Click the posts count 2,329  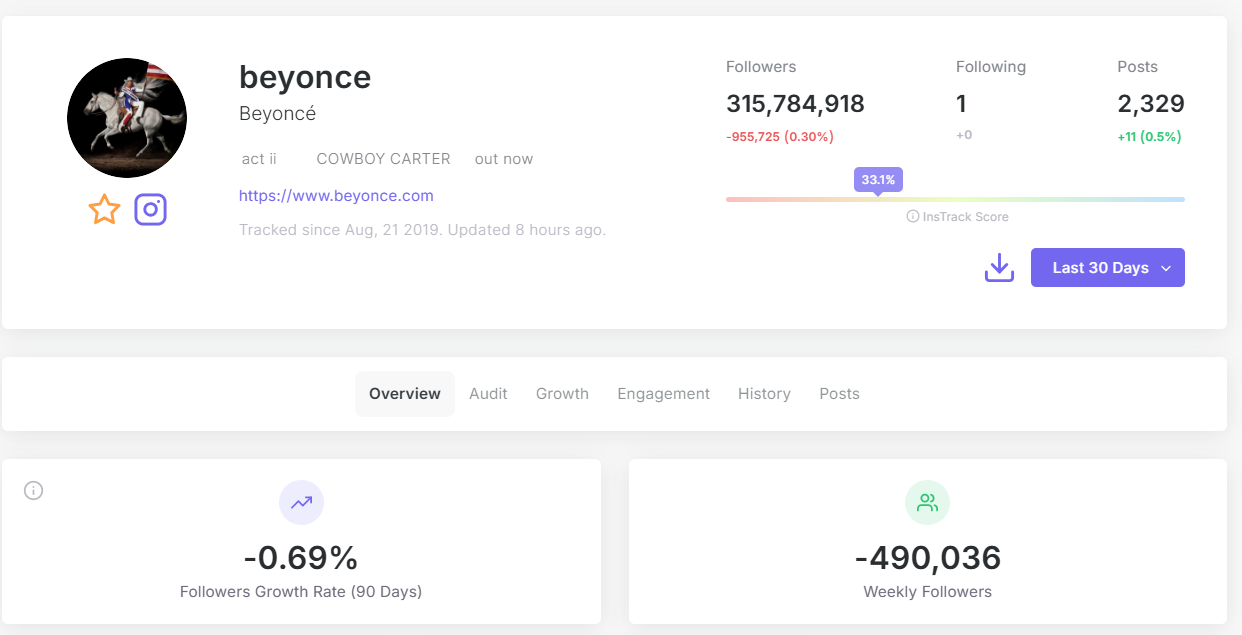pyautogui.click(x=1151, y=104)
